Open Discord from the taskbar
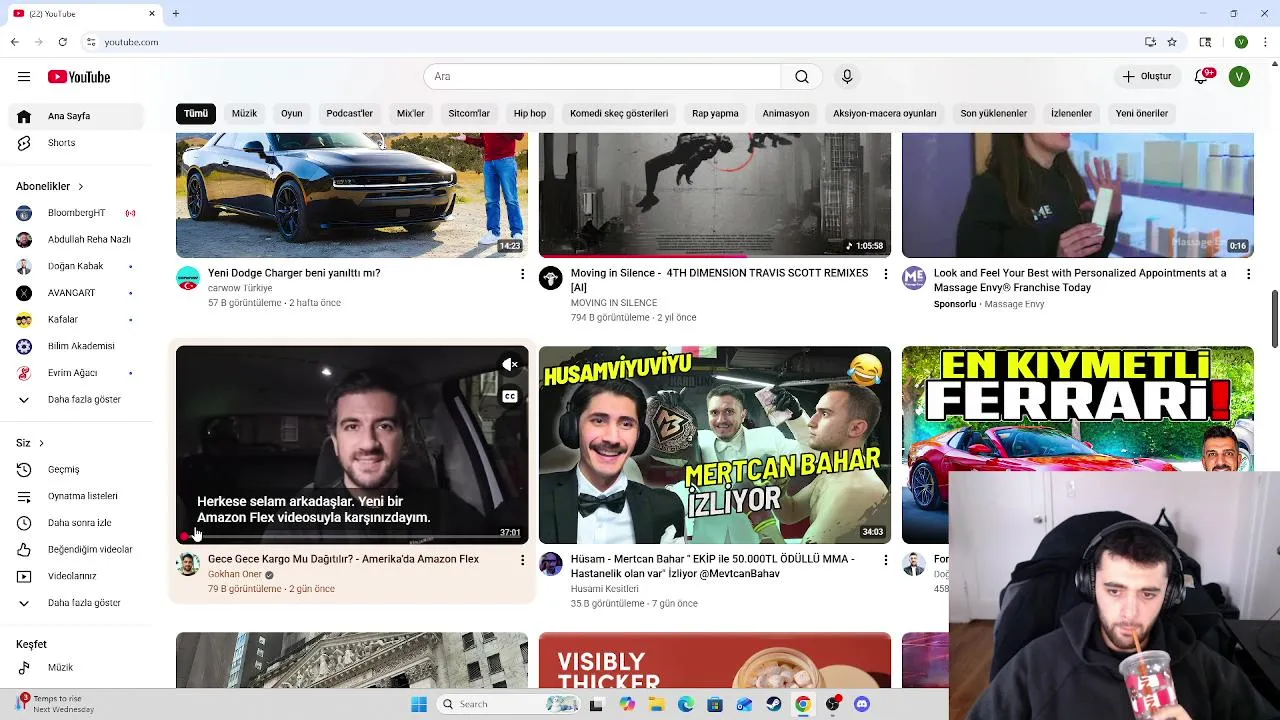 [862, 704]
